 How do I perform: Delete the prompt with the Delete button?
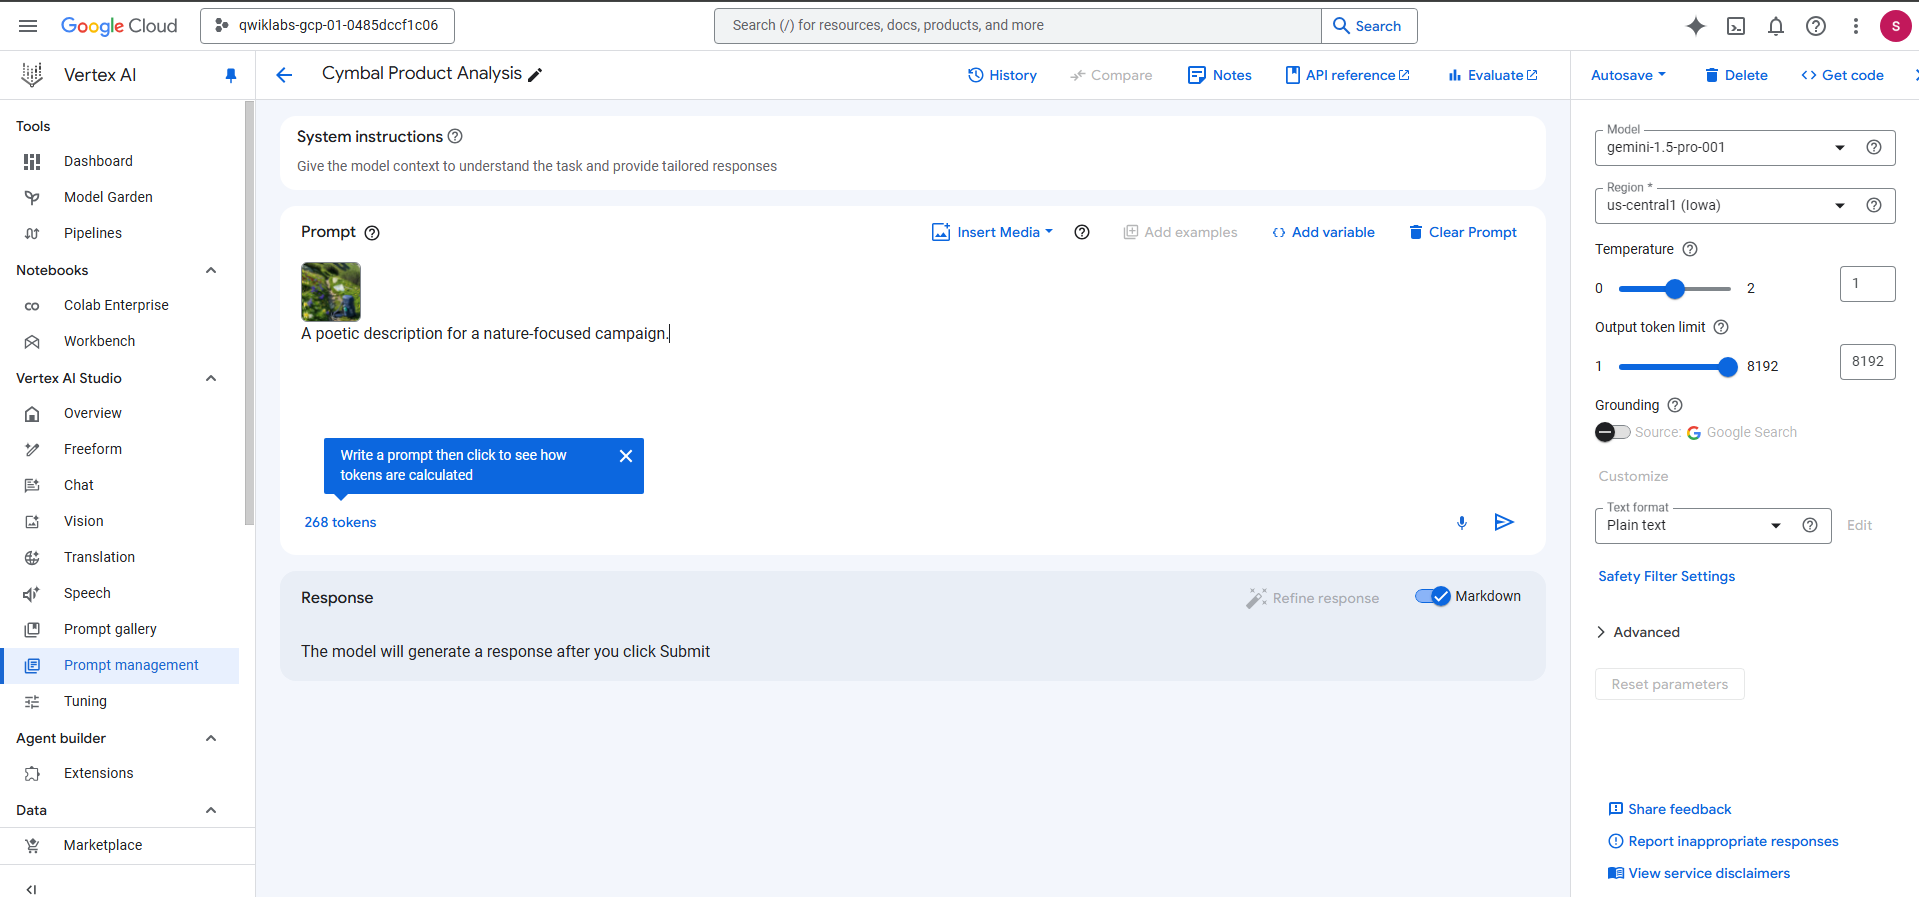point(1736,75)
